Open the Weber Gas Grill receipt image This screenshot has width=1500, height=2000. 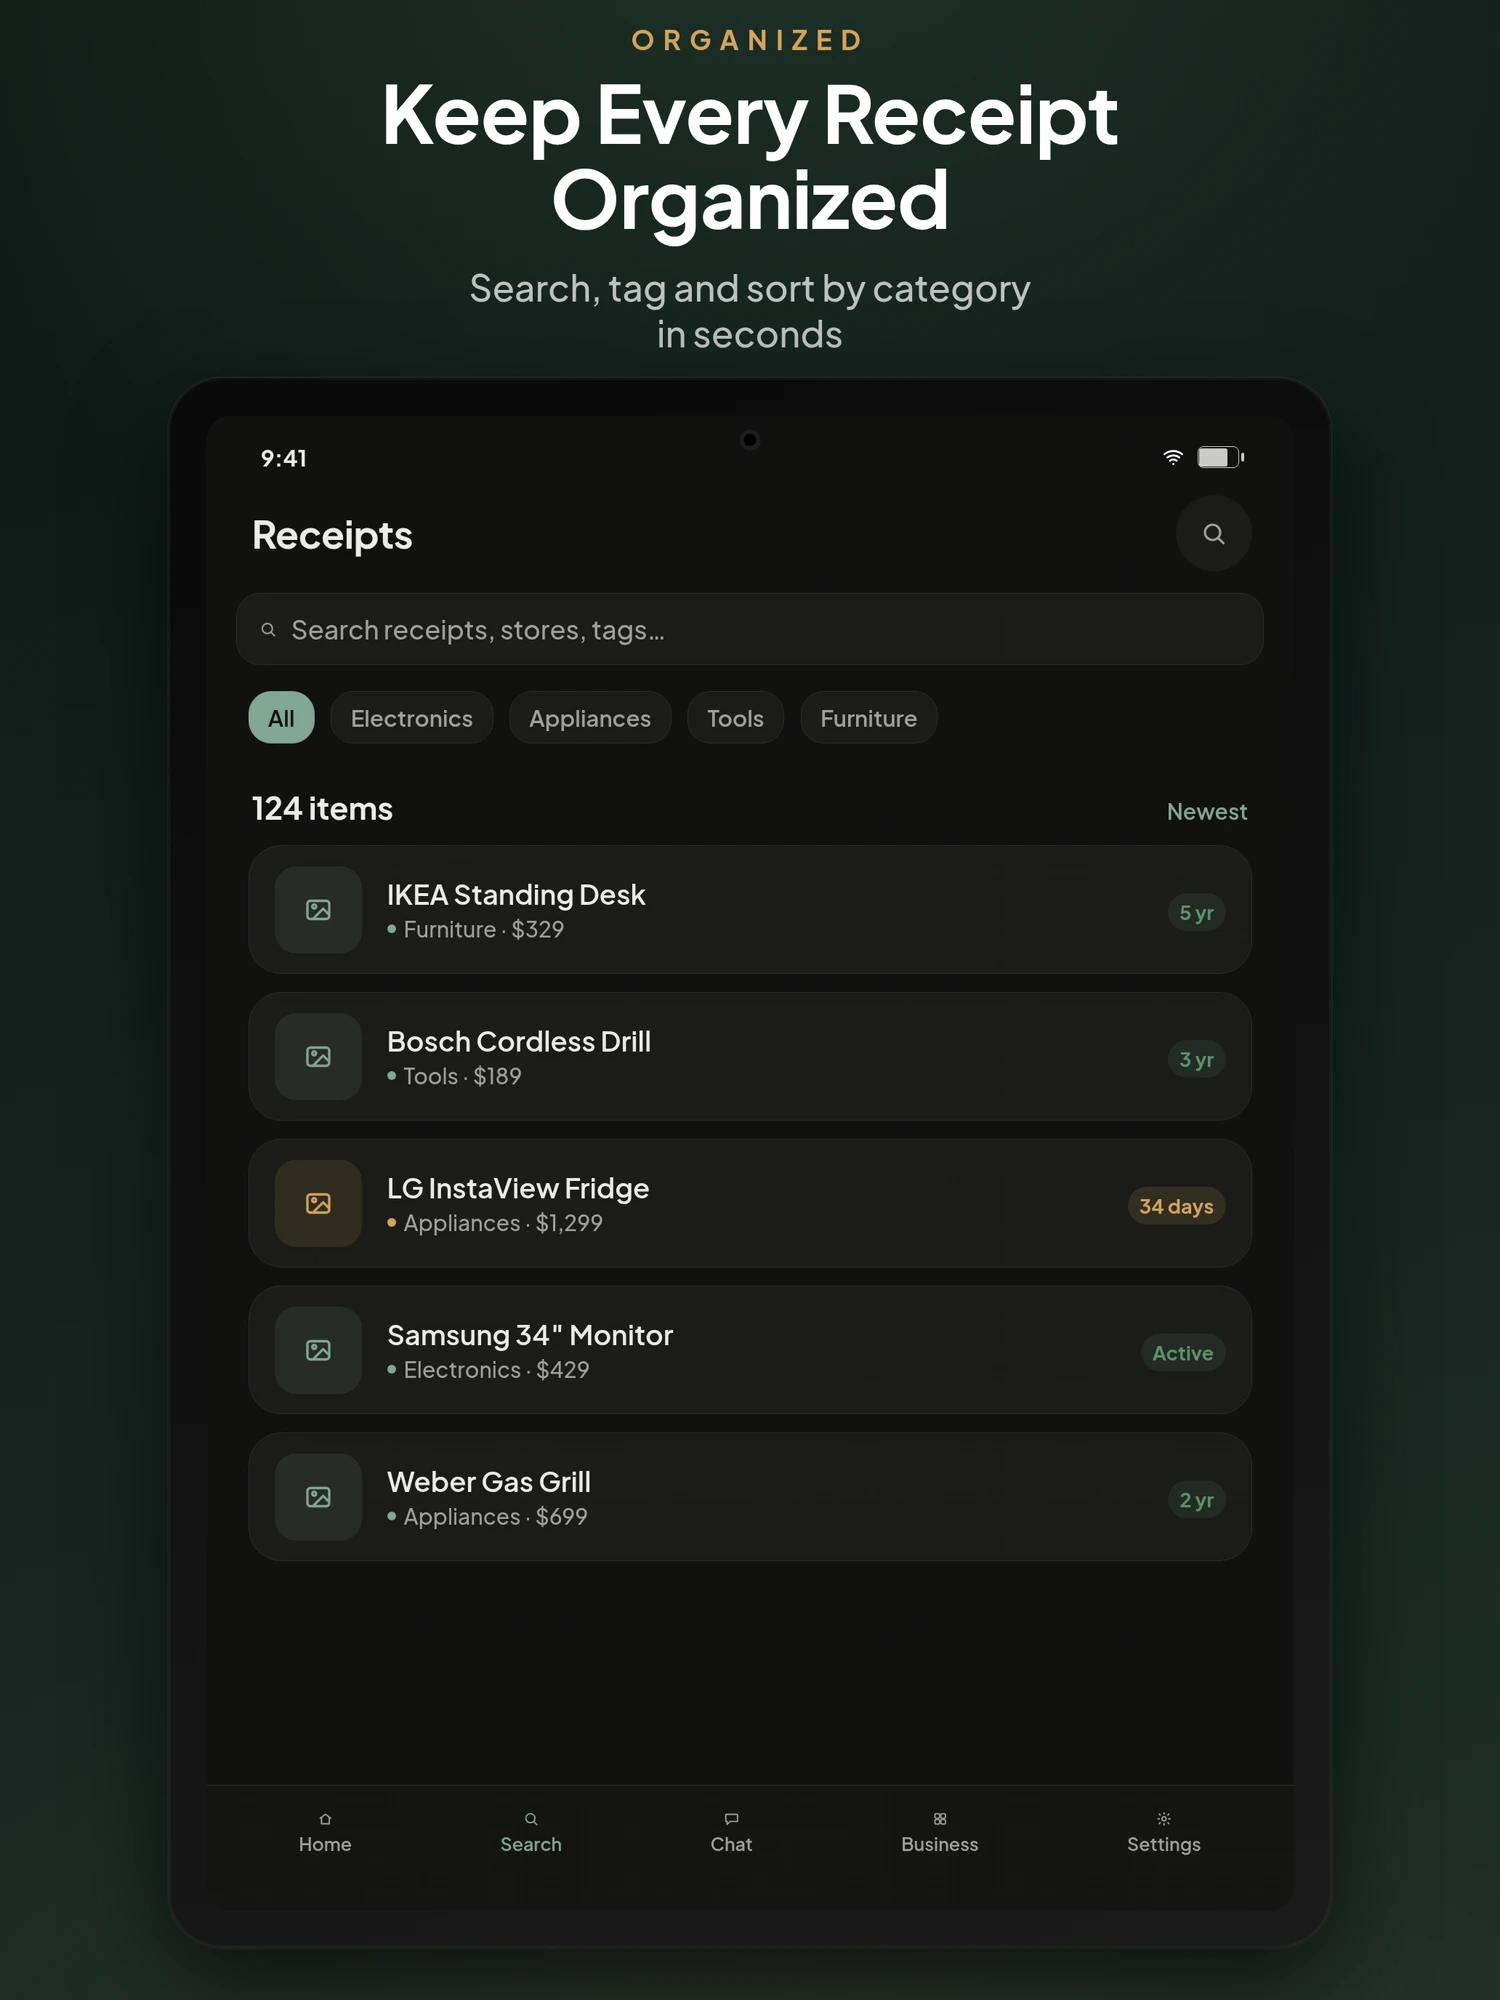click(x=318, y=1497)
